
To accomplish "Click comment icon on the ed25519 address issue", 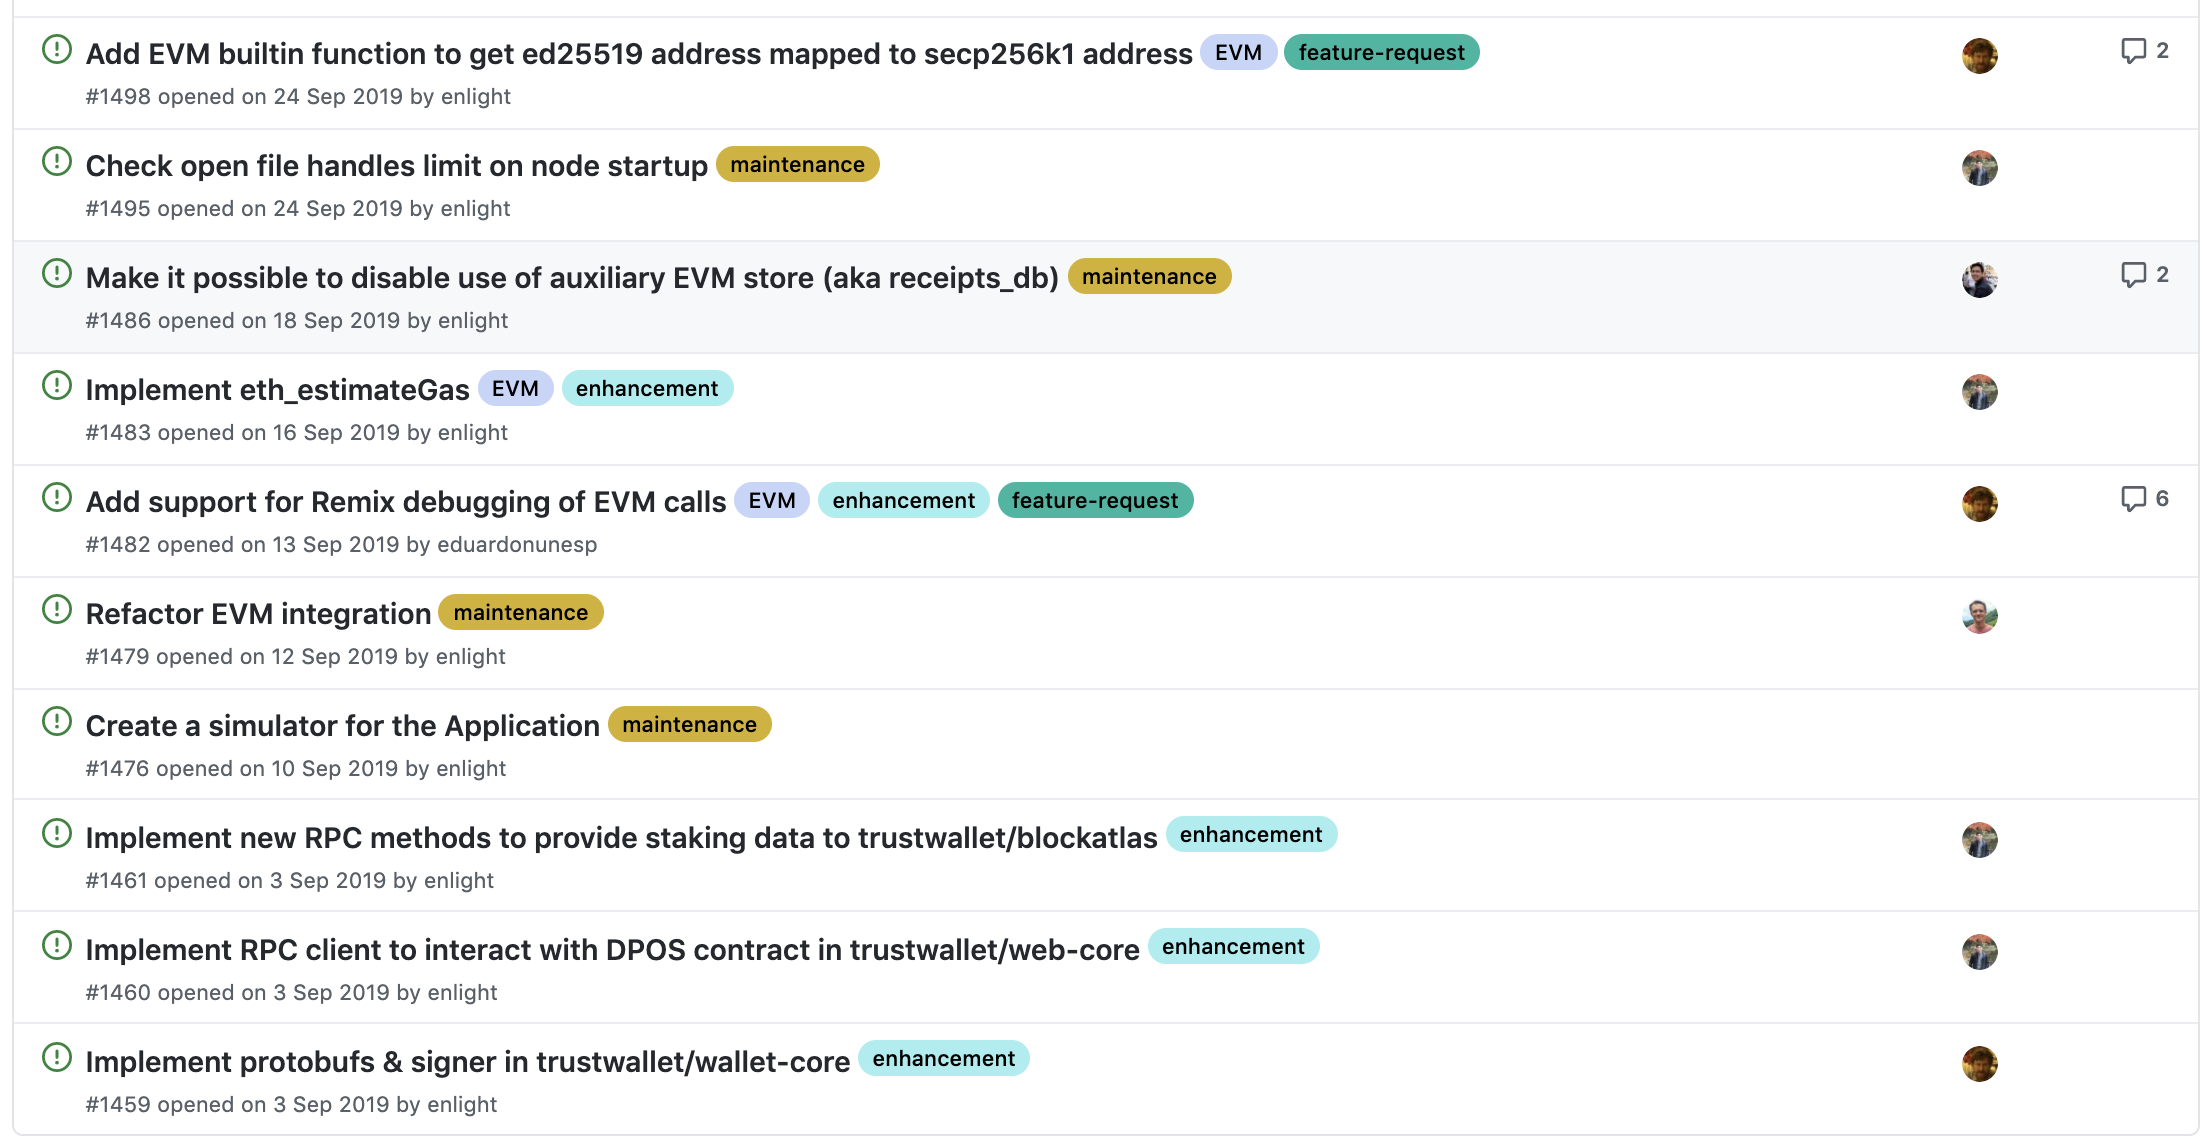I will (2133, 50).
